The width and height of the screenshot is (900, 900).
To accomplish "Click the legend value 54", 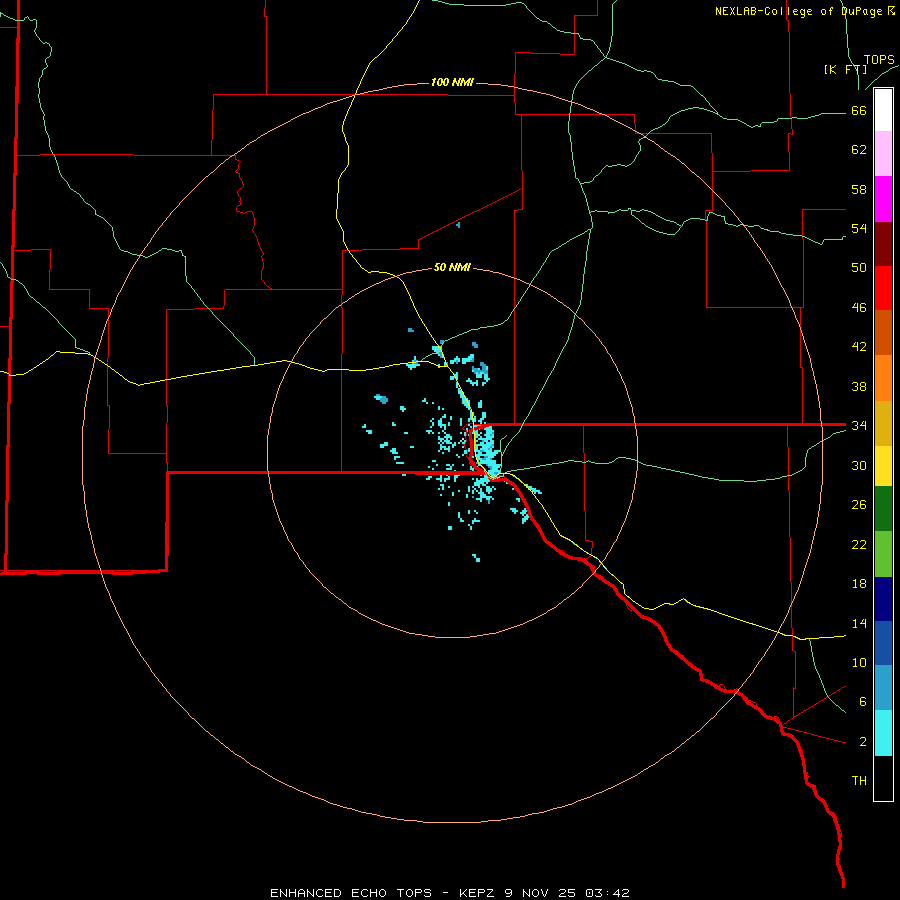I will click(859, 229).
